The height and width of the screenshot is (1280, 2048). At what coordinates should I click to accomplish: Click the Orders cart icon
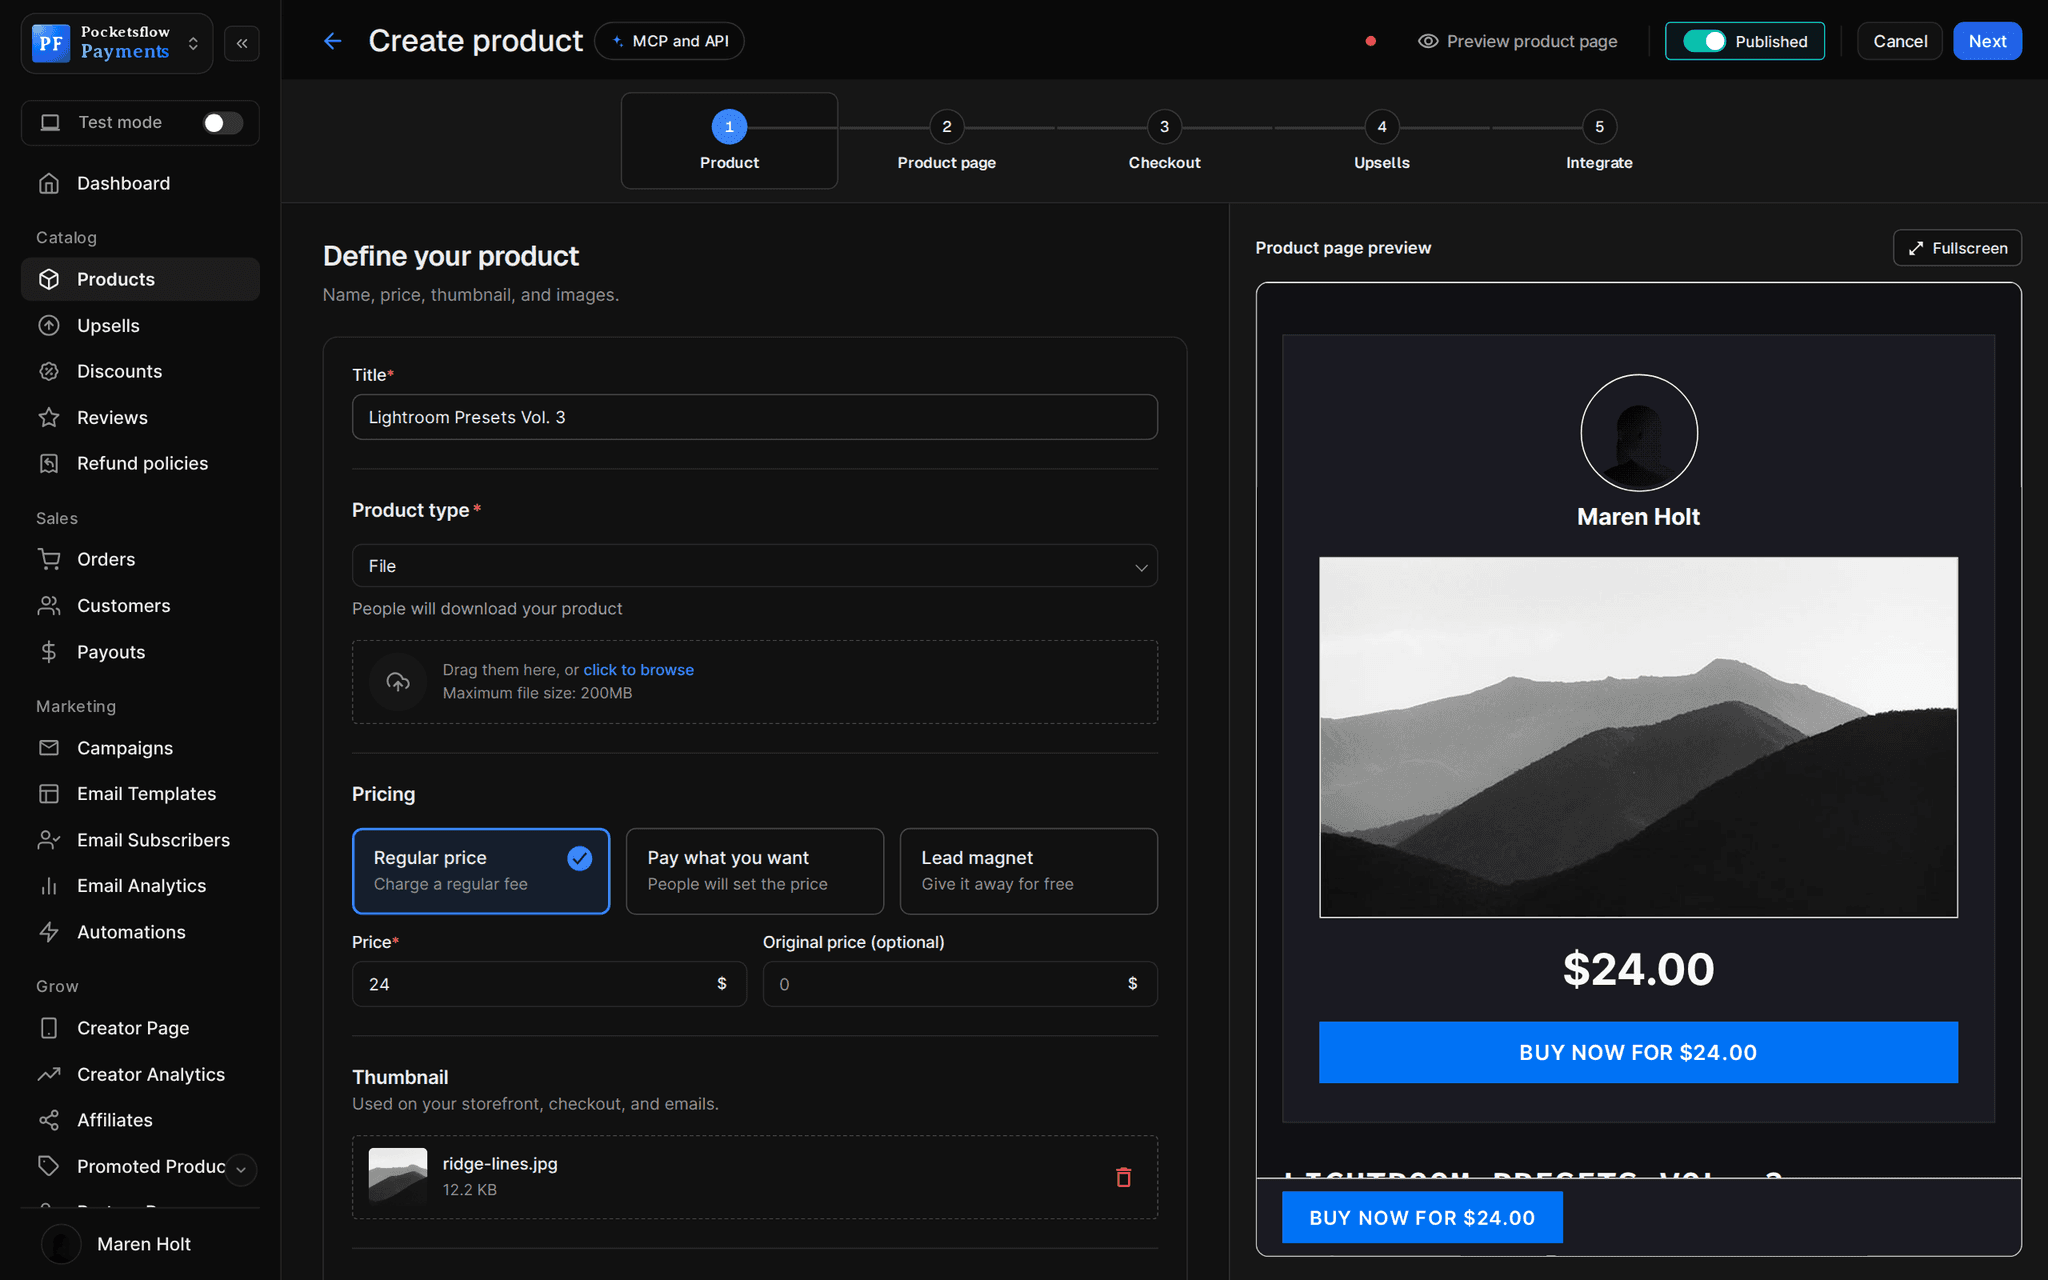49,559
